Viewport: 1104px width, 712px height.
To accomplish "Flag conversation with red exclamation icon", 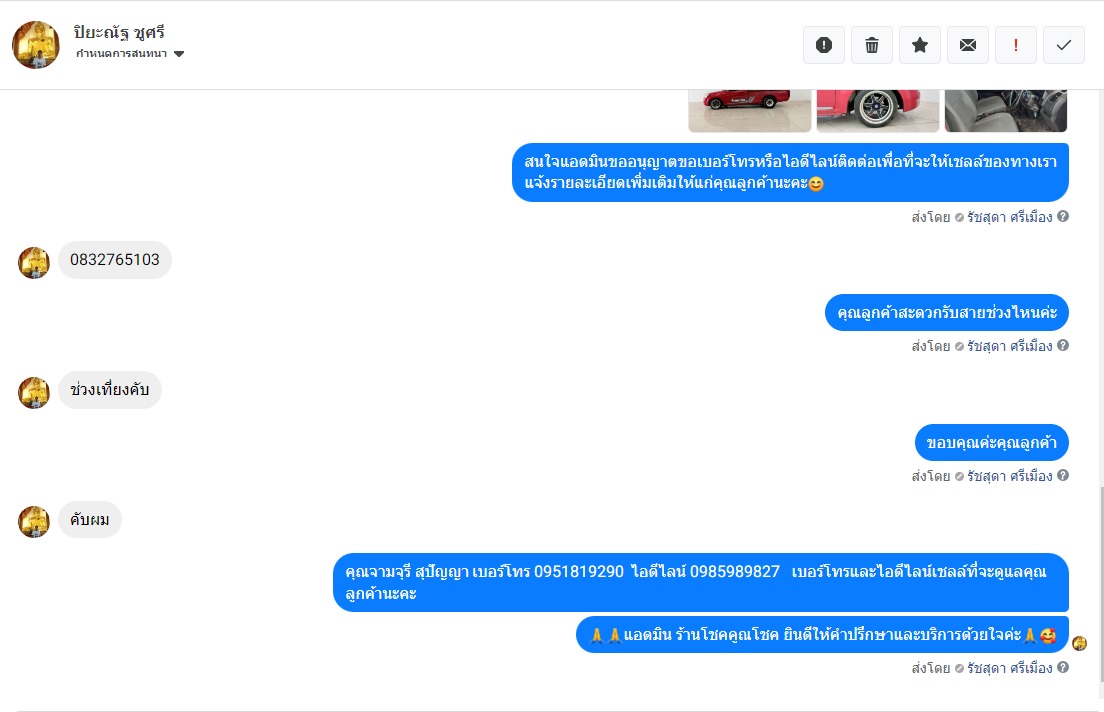I will point(1015,45).
